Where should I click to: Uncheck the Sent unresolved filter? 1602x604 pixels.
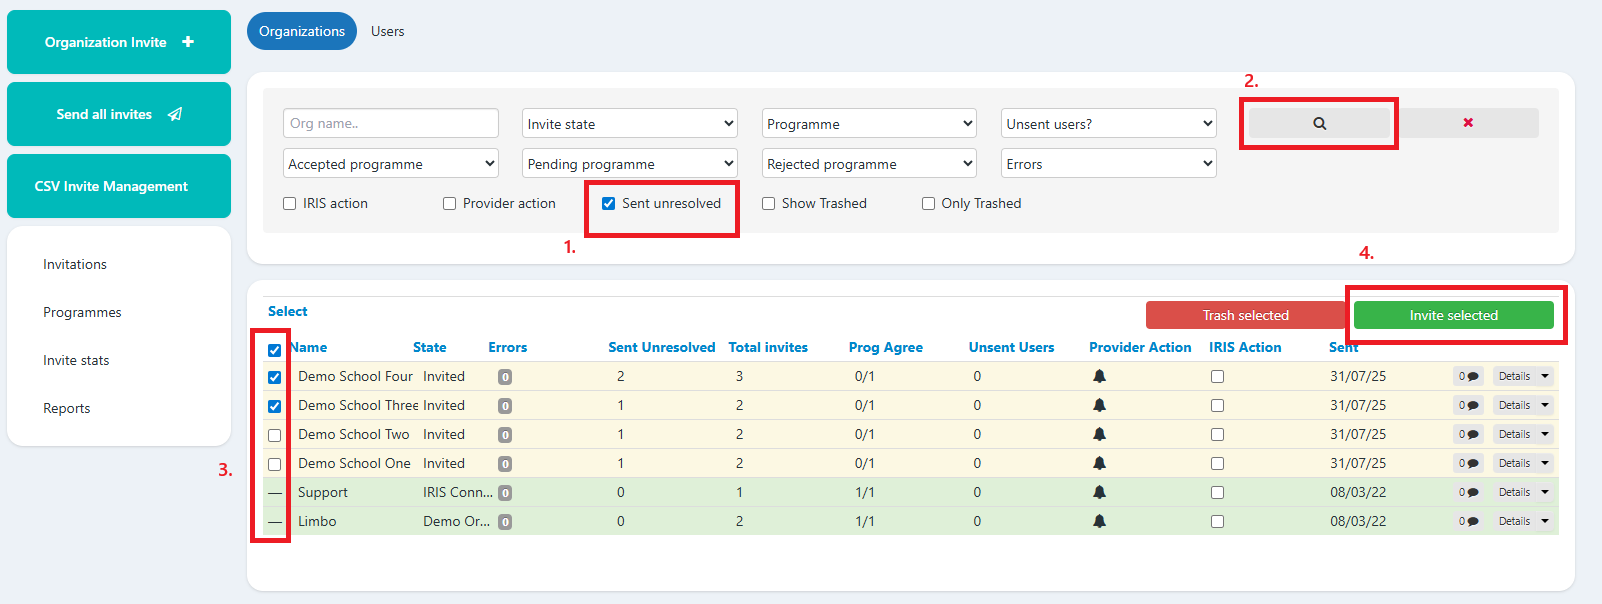click(x=609, y=204)
